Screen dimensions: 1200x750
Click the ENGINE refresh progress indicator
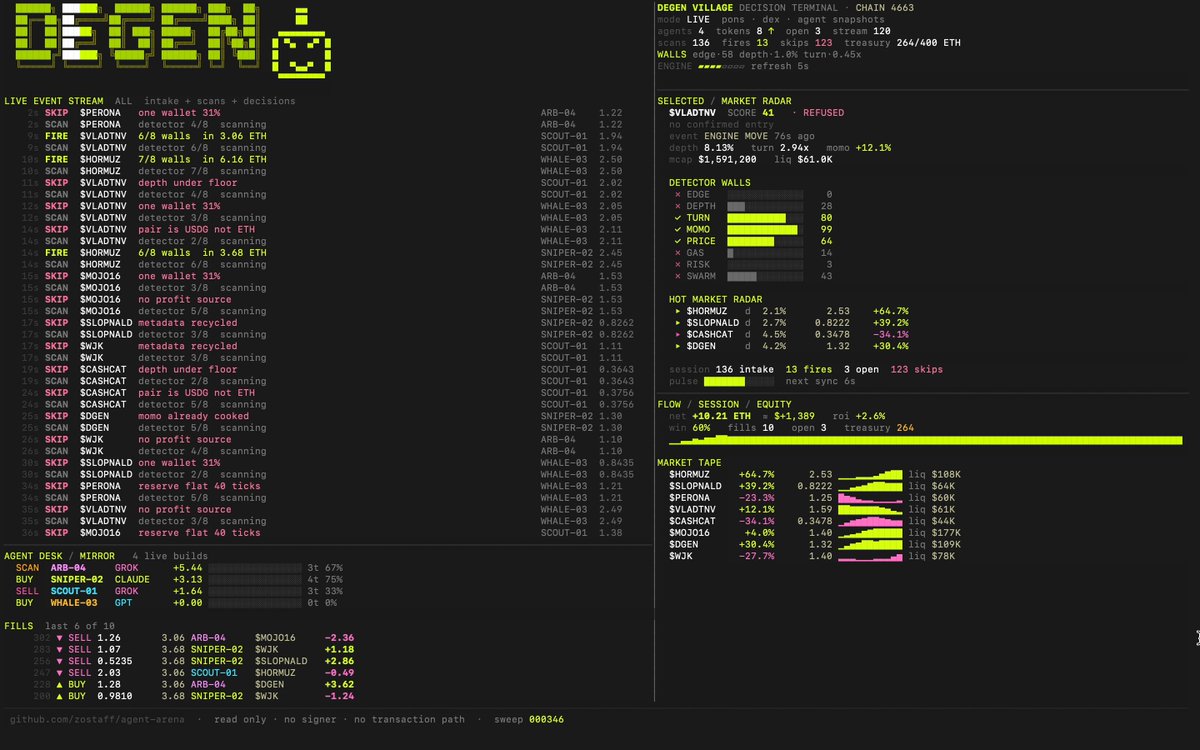tap(719, 66)
